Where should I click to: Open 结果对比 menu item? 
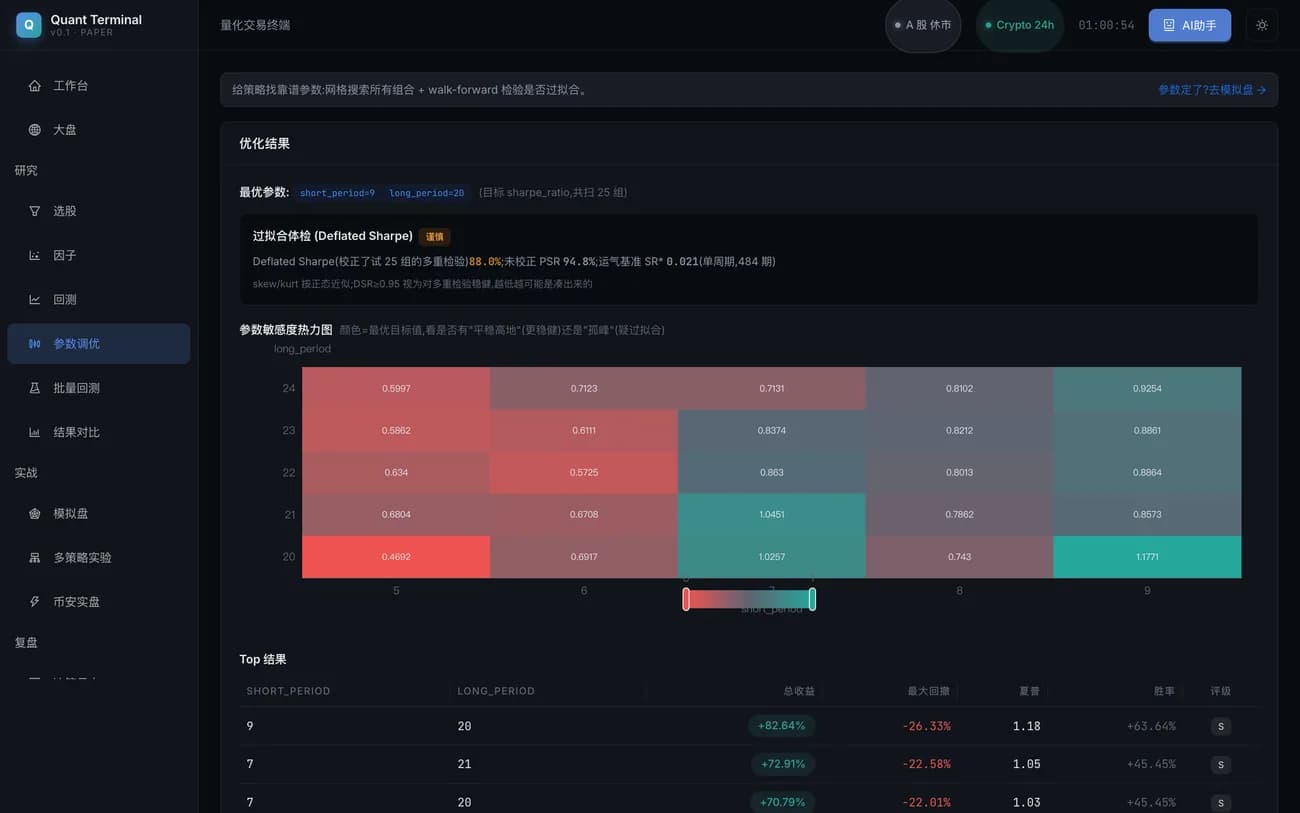(x=98, y=432)
